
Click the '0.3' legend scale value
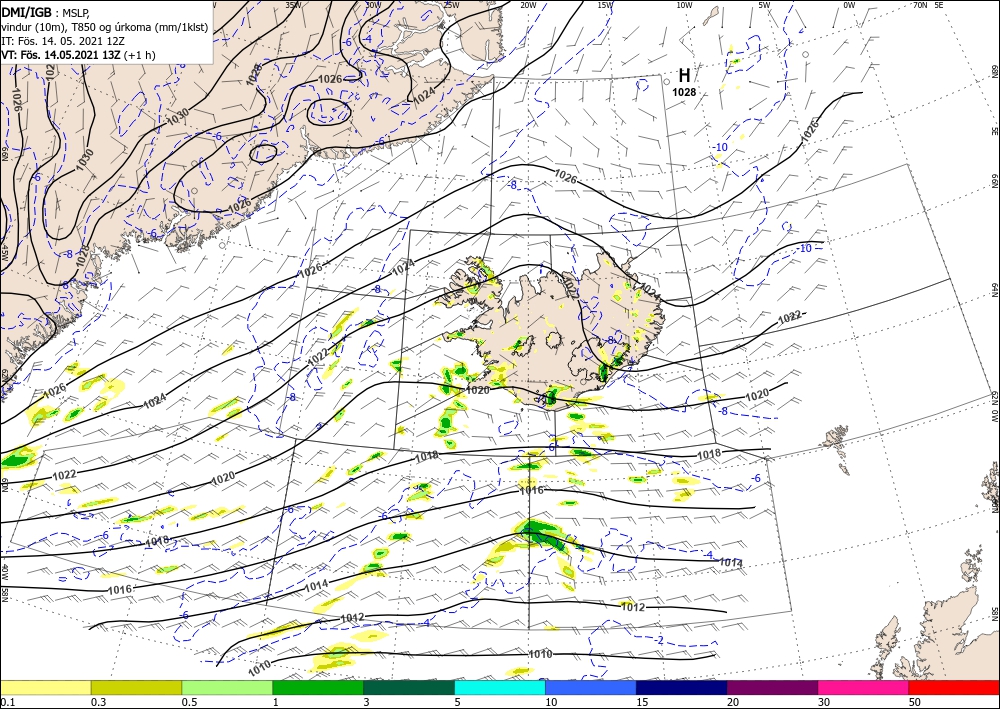(98, 702)
